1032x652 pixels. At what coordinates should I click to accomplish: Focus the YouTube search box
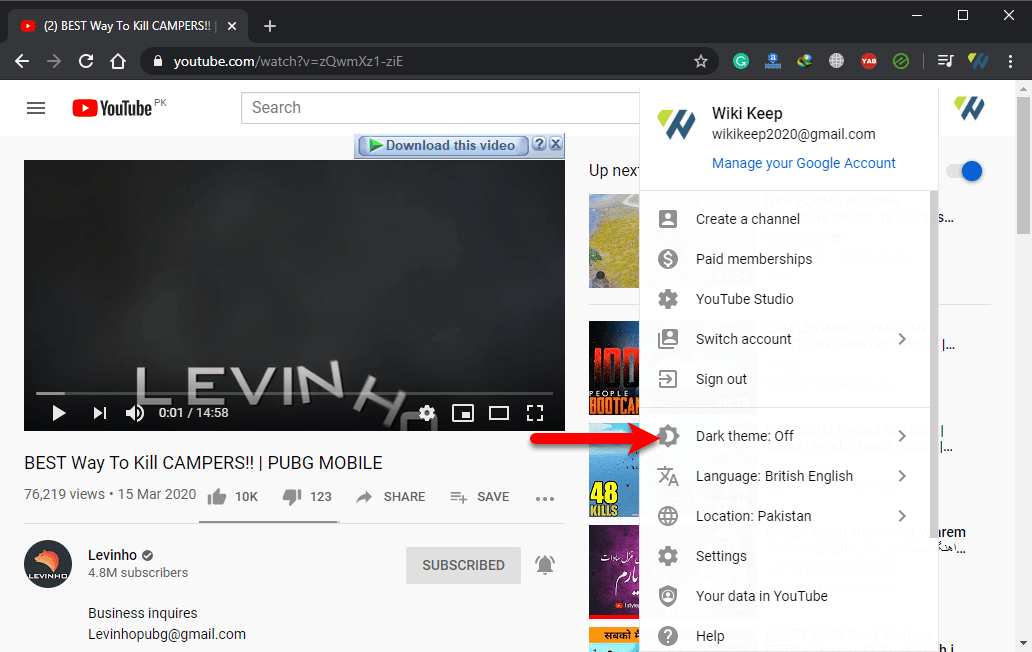[x=440, y=108]
